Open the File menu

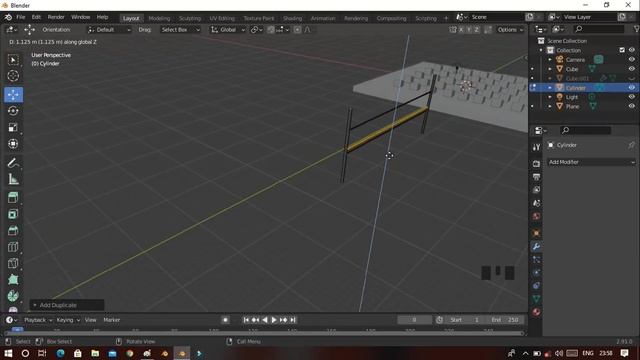pos(20,17)
